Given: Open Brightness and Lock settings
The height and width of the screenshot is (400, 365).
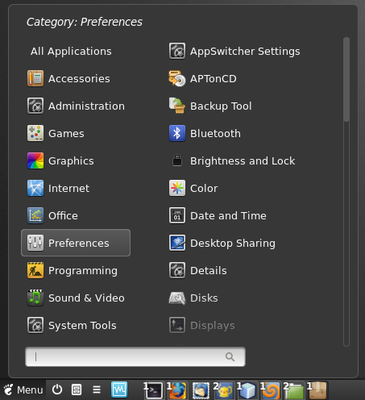Looking at the screenshot, I should point(232,161).
